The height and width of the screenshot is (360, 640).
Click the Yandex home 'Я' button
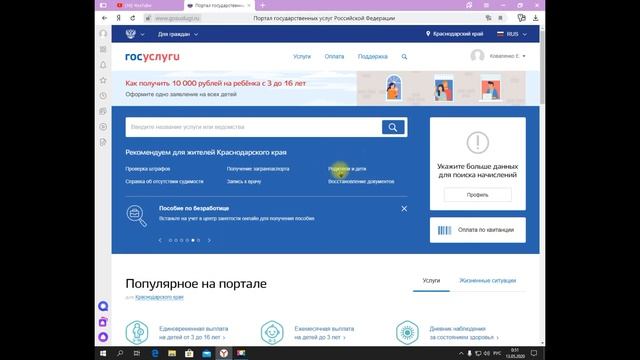tap(118, 18)
